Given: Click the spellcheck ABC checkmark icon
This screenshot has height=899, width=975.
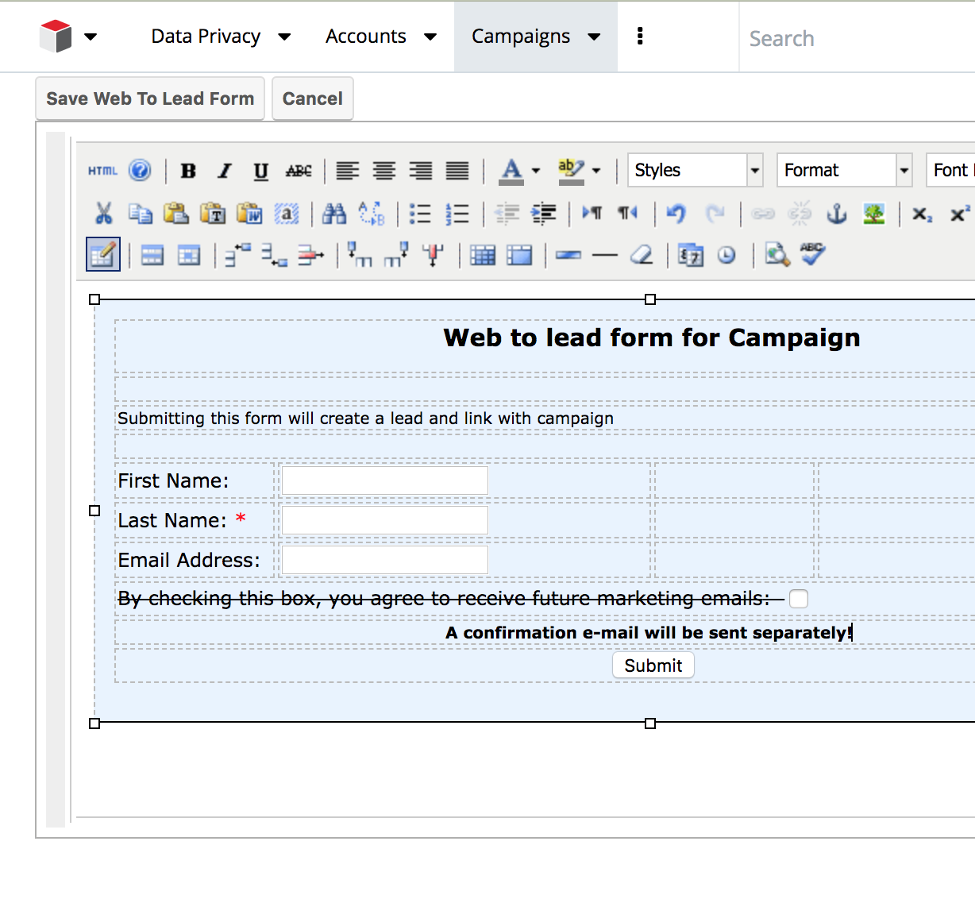Looking at the screenshot, I should pyautogui.click(x=812, y=255).
